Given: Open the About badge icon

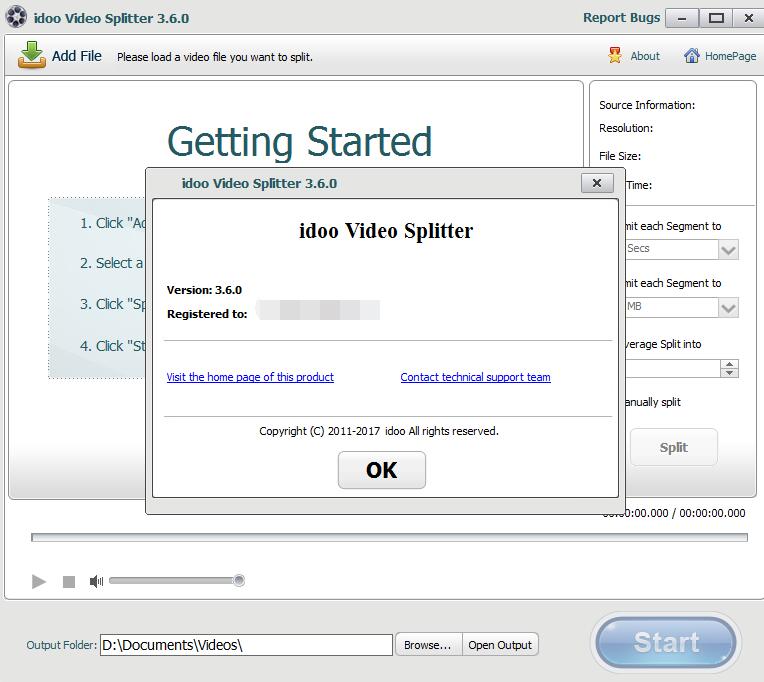Looking at the screenshot, I should (615, 56).
